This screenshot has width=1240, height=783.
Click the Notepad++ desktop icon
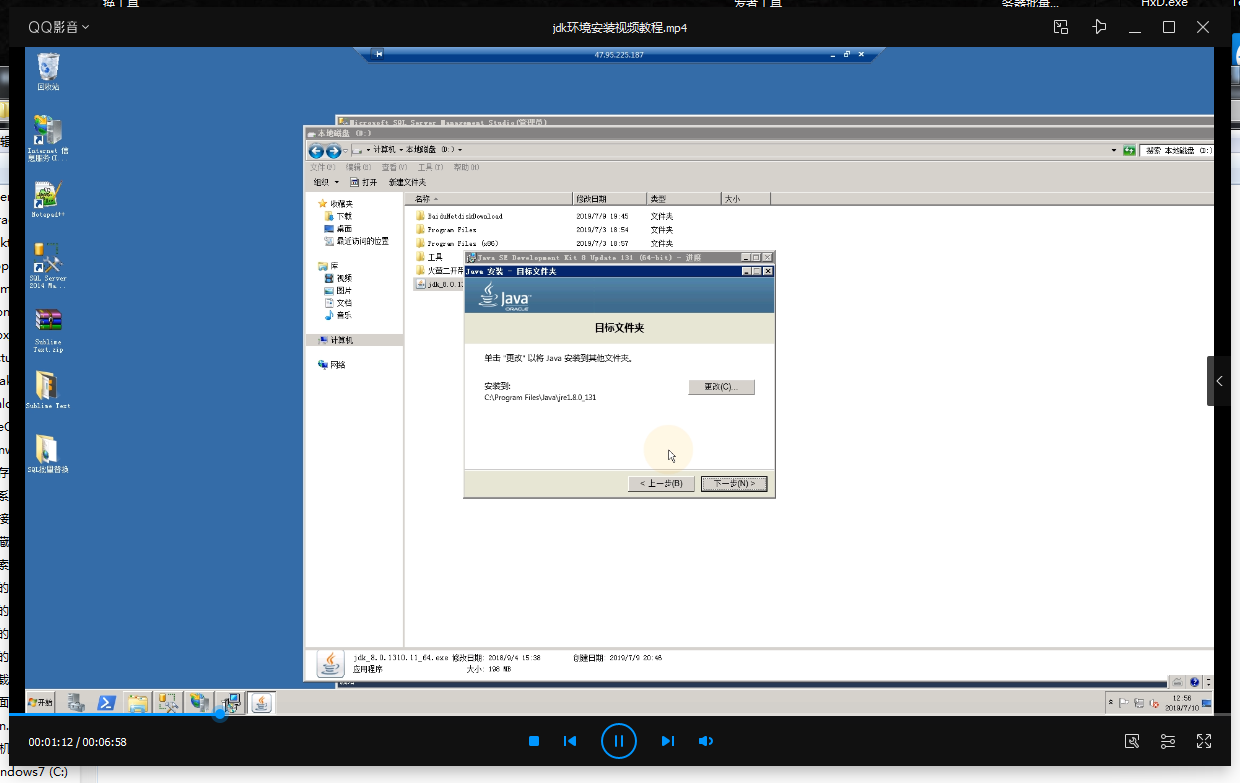(x=47, y=199)
